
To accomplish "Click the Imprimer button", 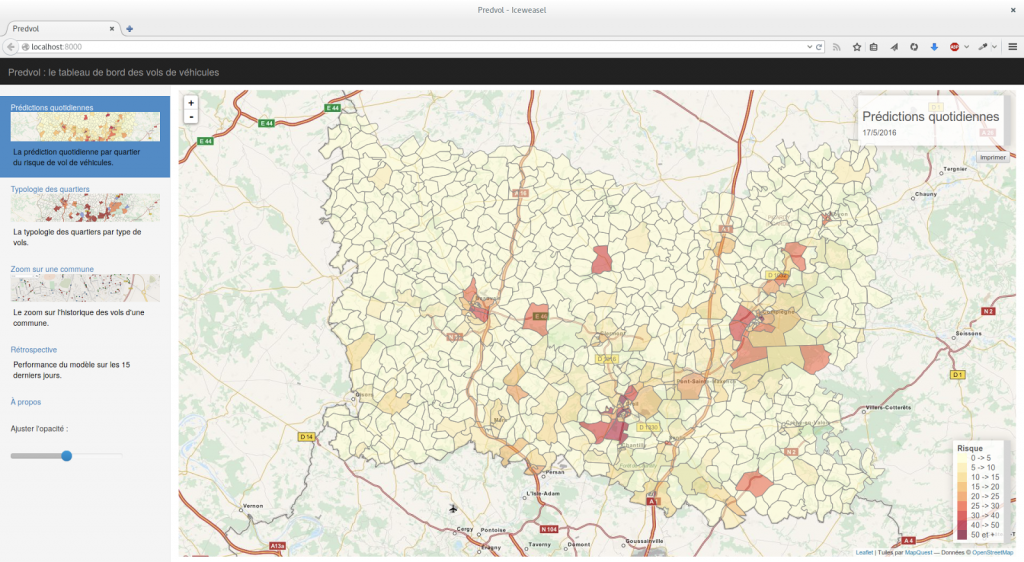I will point(992,157).
